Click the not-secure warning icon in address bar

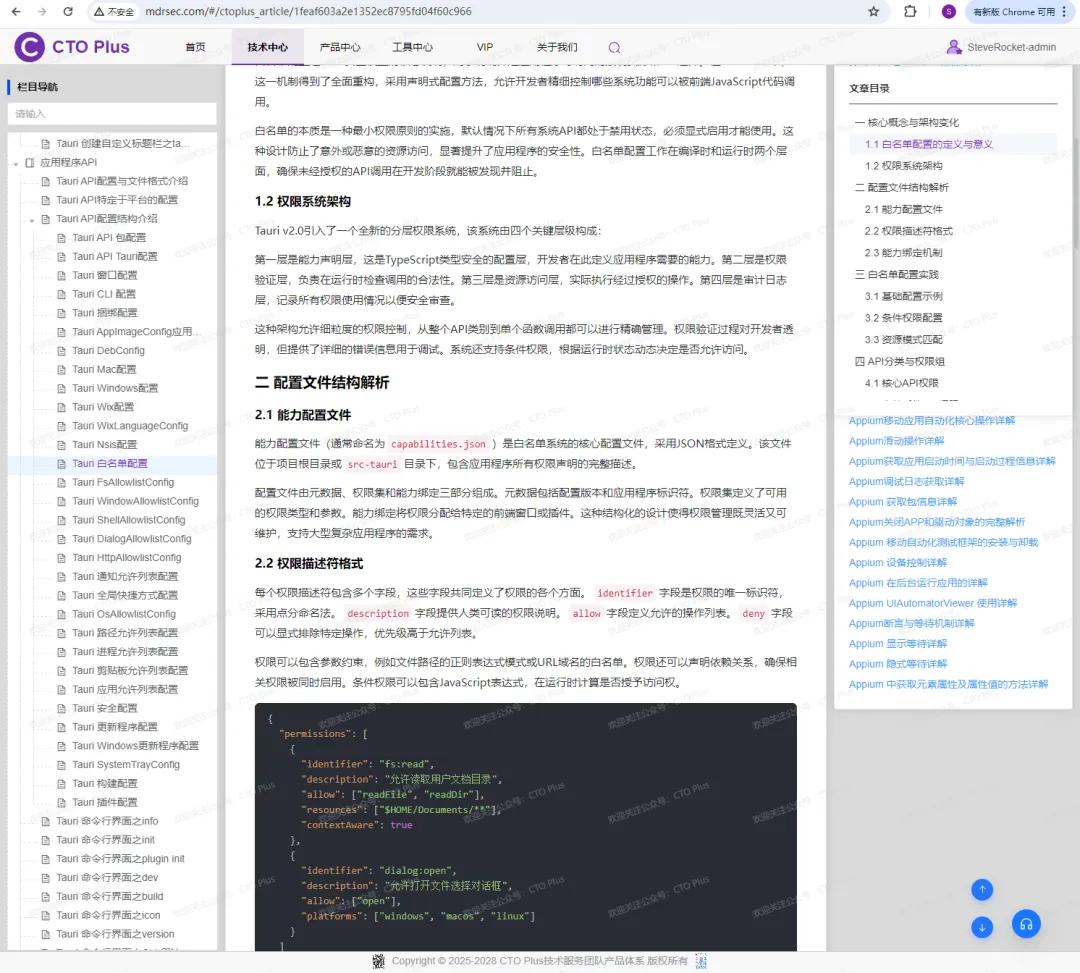coord(99,12)
